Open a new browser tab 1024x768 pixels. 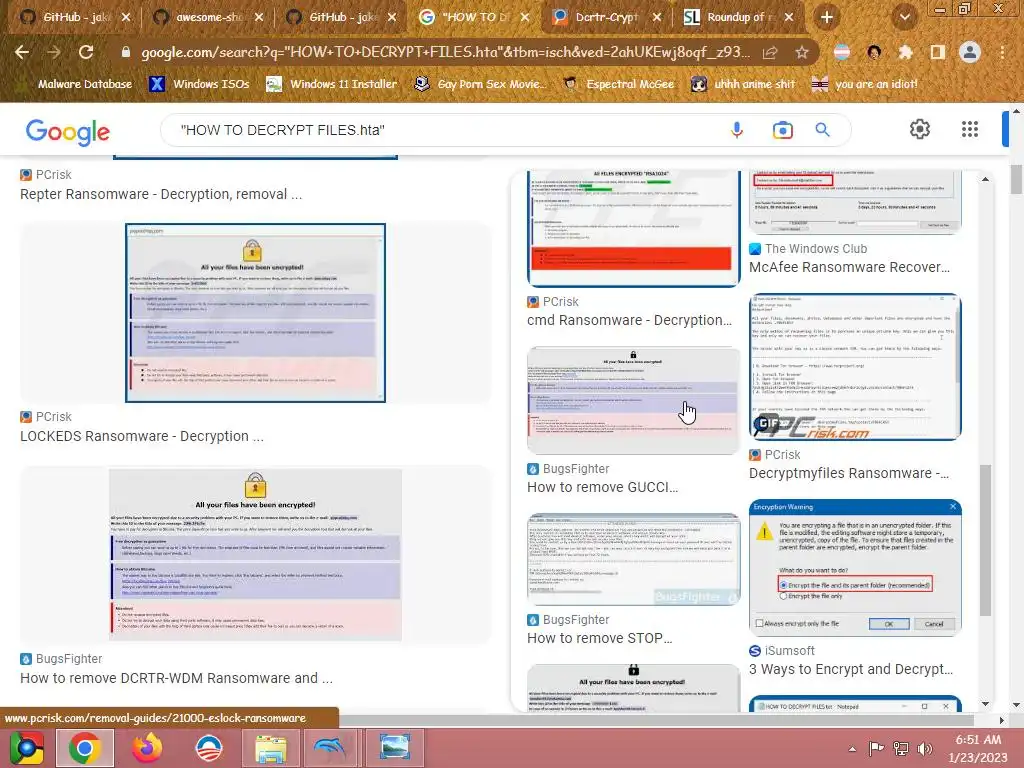tap(827, 17)
